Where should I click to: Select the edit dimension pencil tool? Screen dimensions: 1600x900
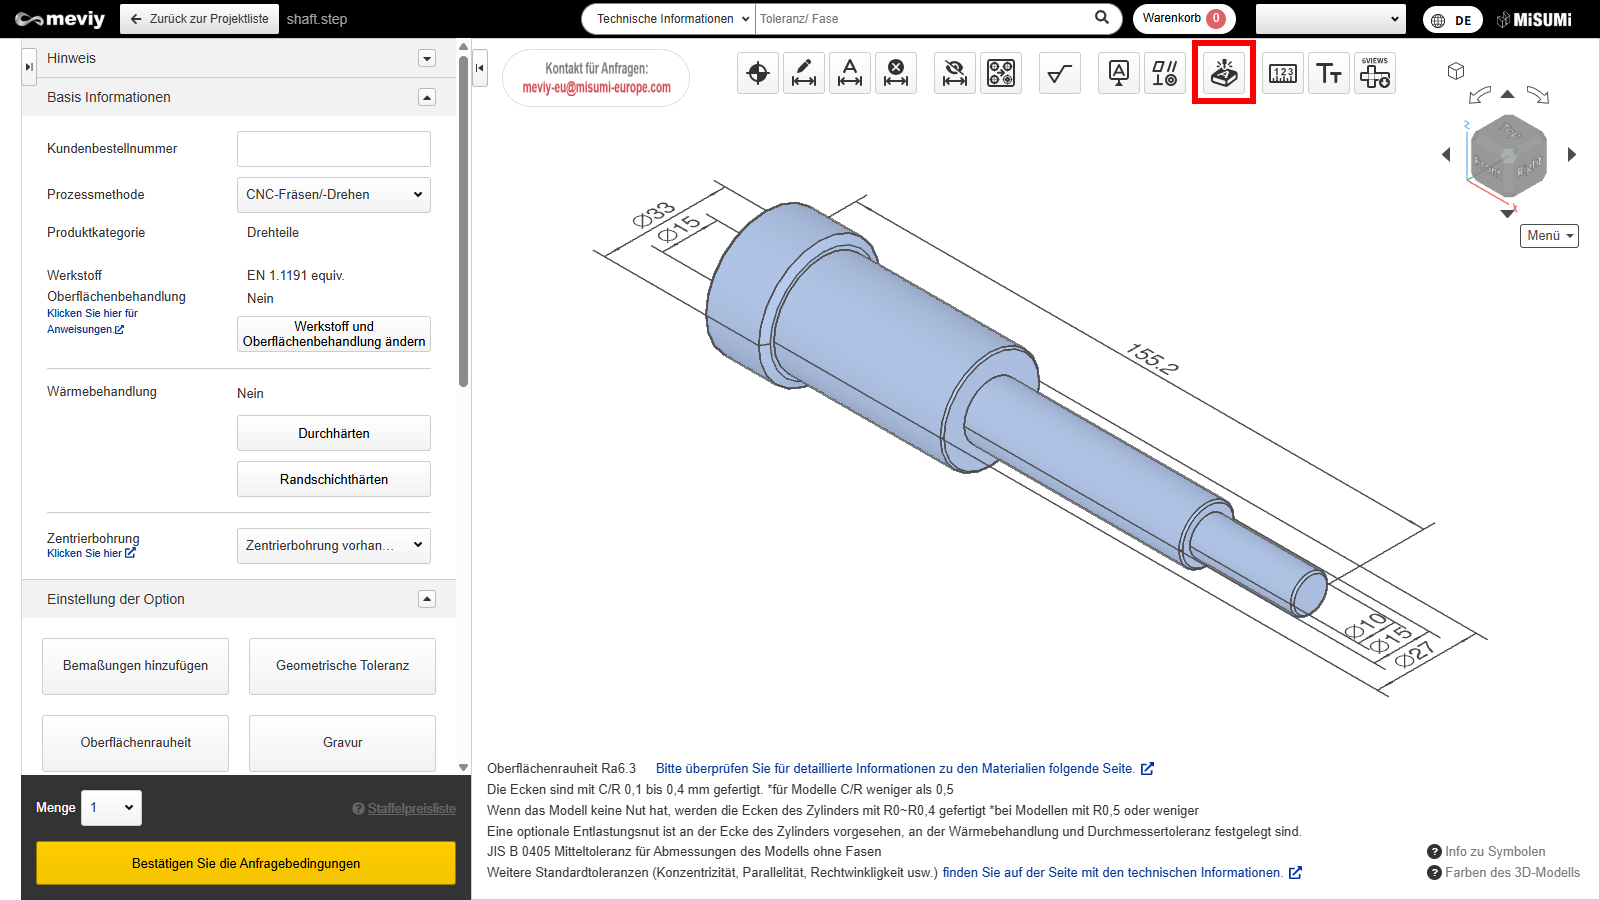[804, 73]
